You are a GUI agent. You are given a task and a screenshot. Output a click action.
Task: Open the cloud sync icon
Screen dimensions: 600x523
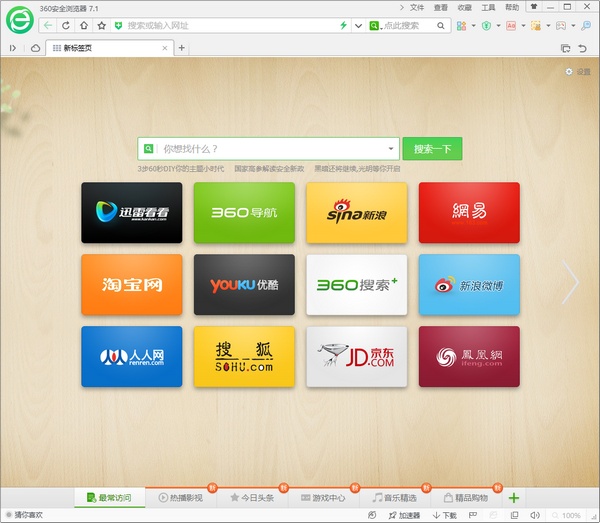tap(35, 48)
